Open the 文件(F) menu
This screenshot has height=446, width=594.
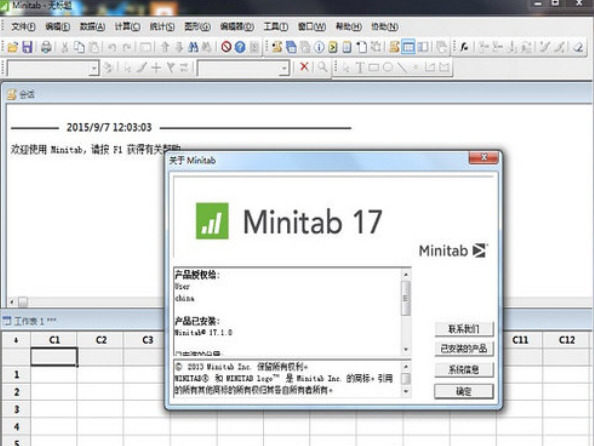[23, 27]
